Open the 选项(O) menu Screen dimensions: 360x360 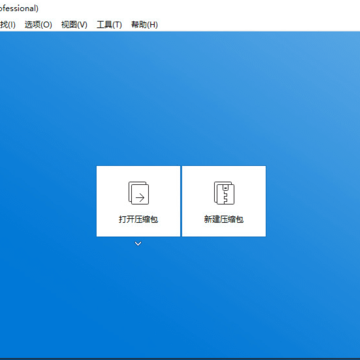point(38,25)
